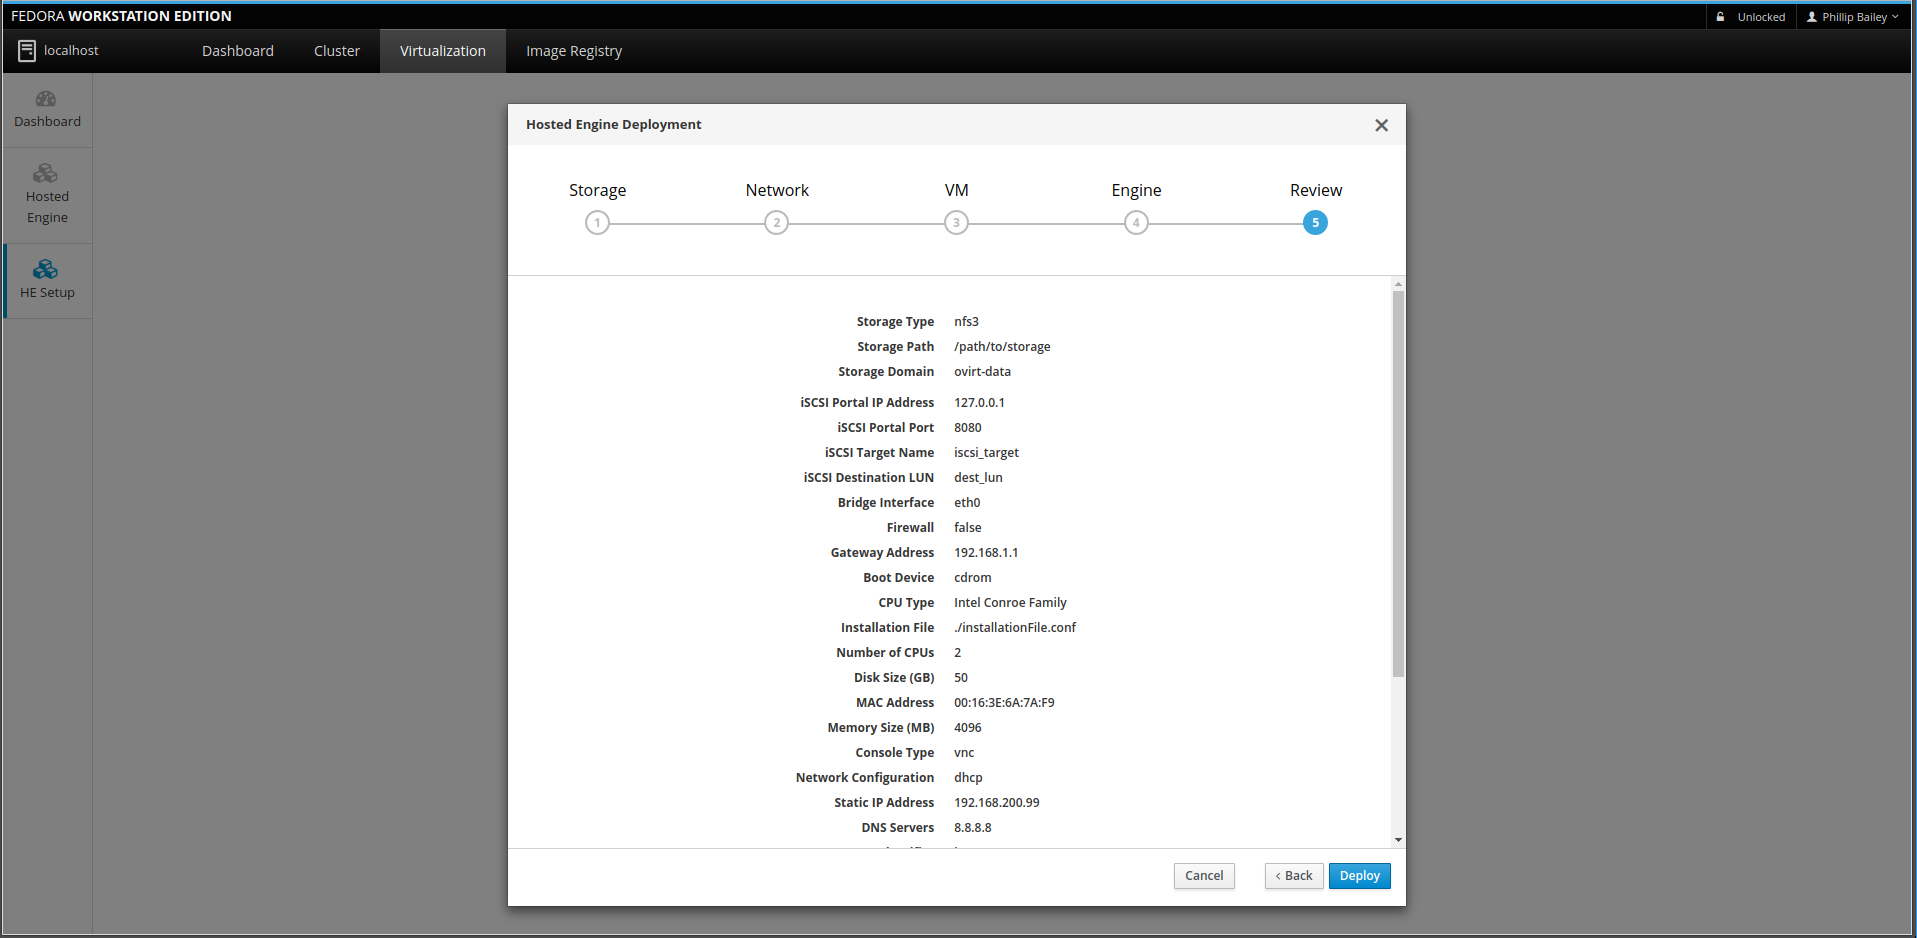Click the Cancel button
This screenshot has height=938, width=1917.
(x=1204, y=876)
